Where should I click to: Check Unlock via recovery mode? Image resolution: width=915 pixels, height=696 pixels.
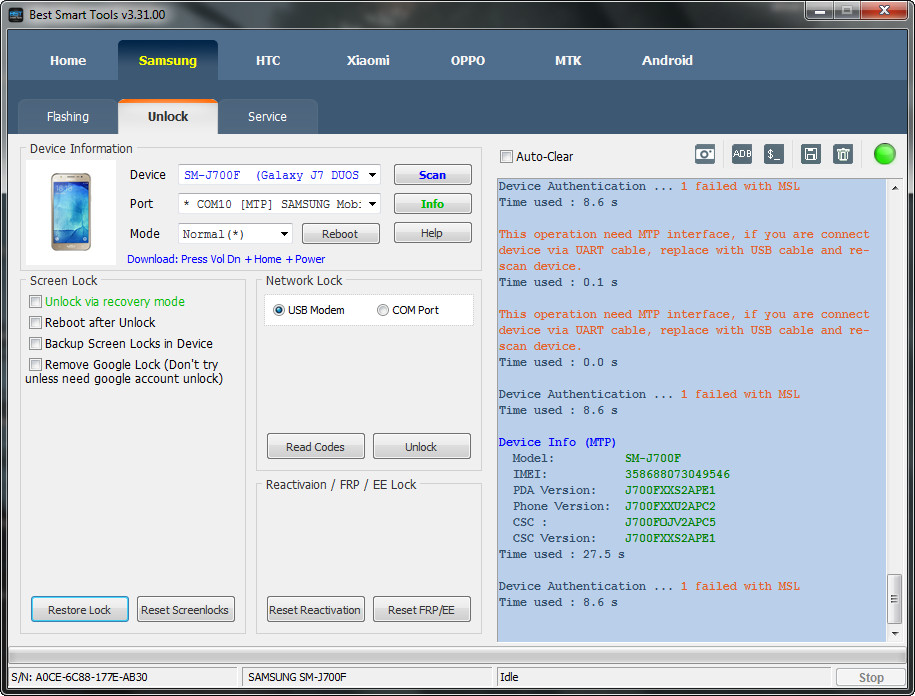point(36,301)
